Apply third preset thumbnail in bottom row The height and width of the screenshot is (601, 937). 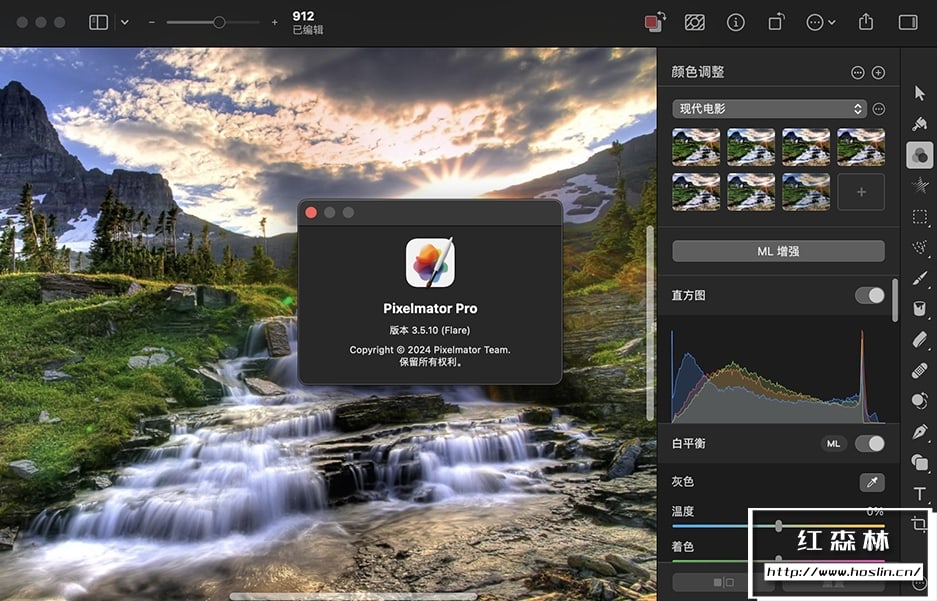pyautogui.click(x=806, y=192)
